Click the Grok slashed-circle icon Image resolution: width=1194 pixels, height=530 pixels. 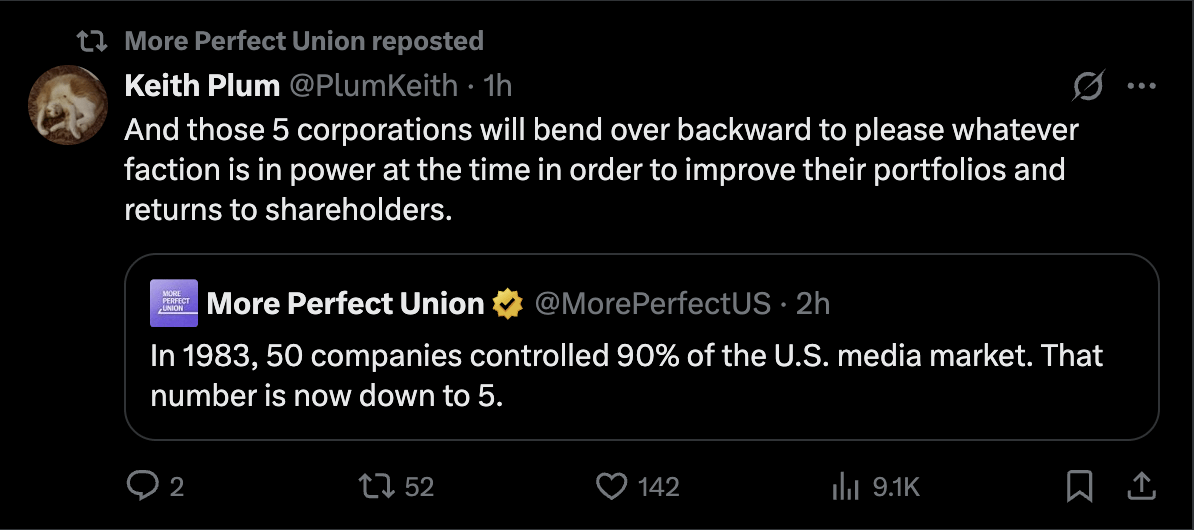pos(1088,87)
